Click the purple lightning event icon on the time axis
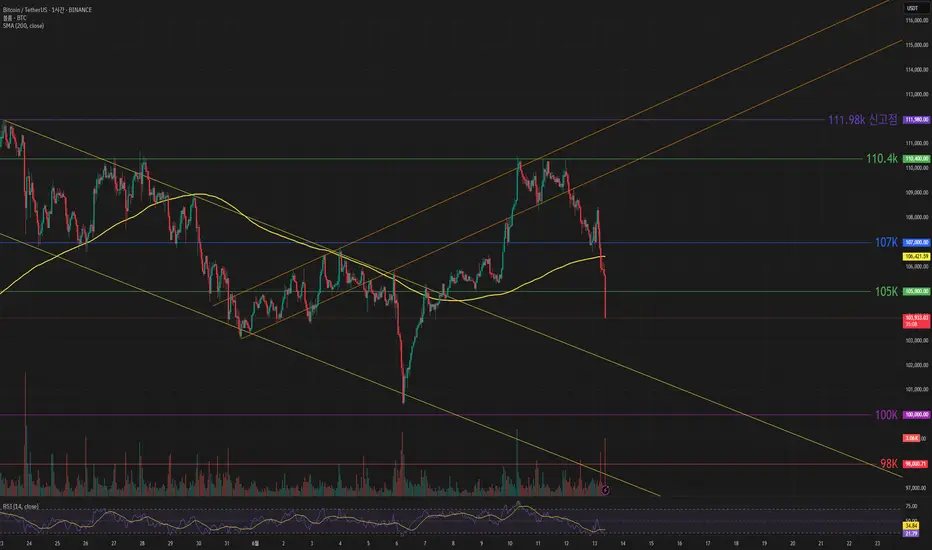The image size is (932, 550). tap(605, 491)
